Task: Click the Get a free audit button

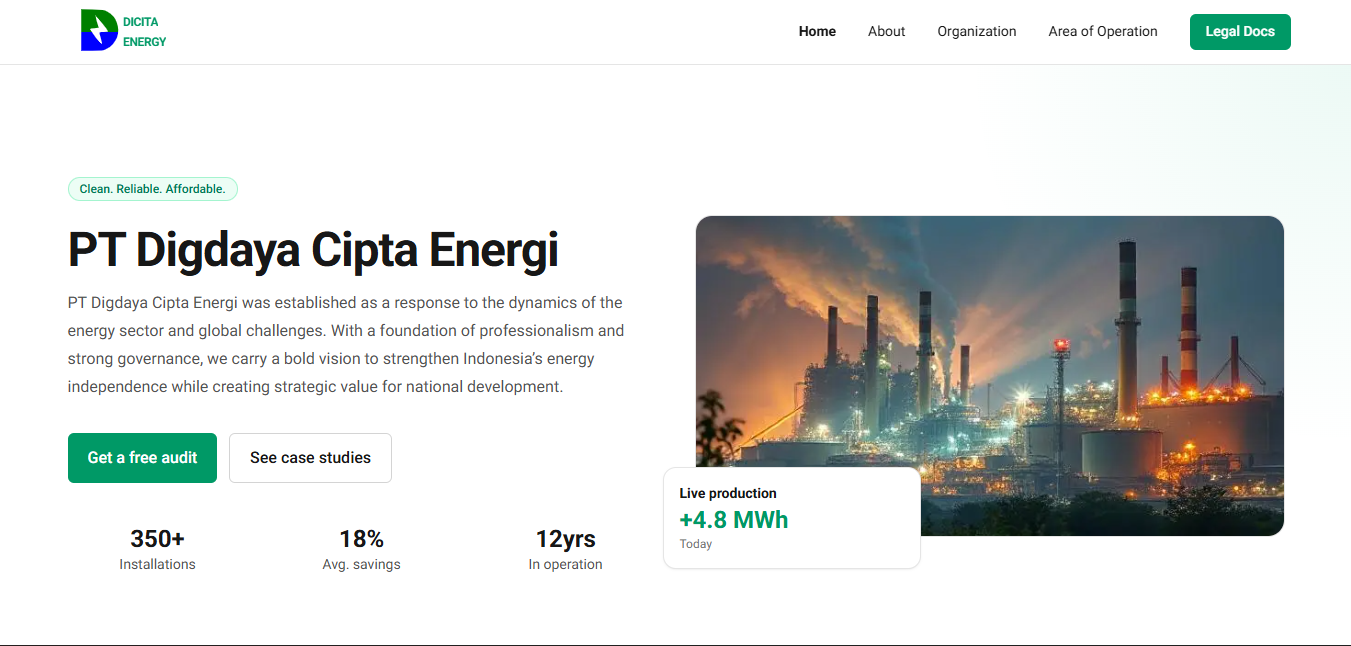Action: point(142,458)
